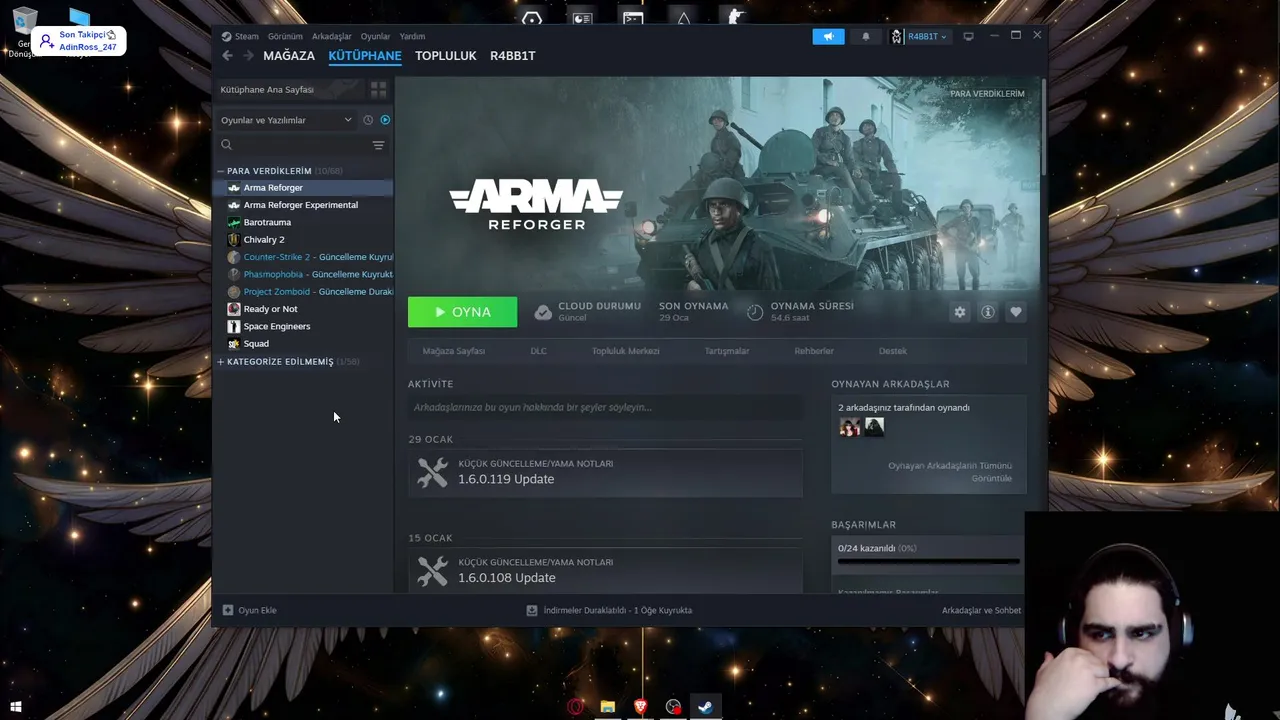Open the Görünüm menu
Image resolution: width=1280 pixels, height=720 pixels.
[285, 36]
